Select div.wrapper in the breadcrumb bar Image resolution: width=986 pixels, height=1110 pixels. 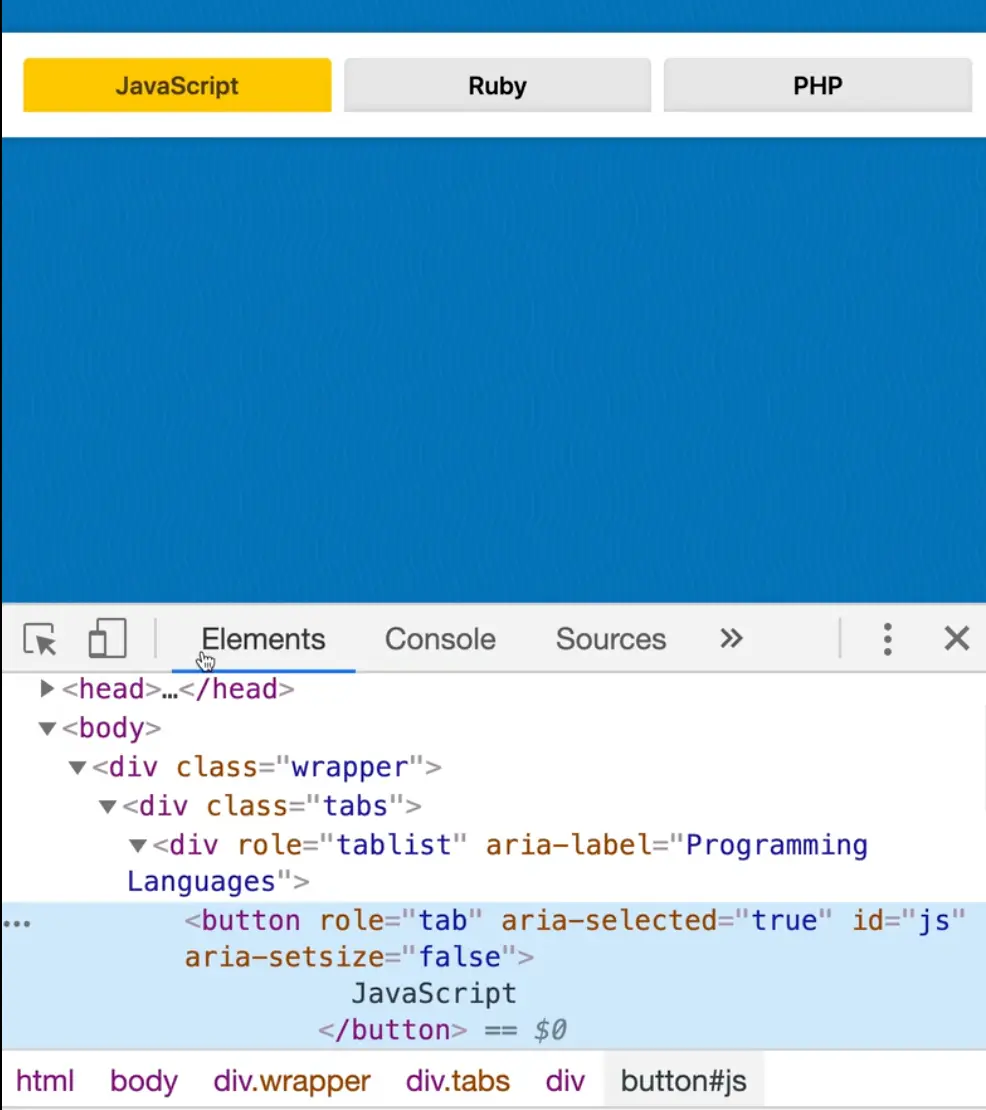292,1081
